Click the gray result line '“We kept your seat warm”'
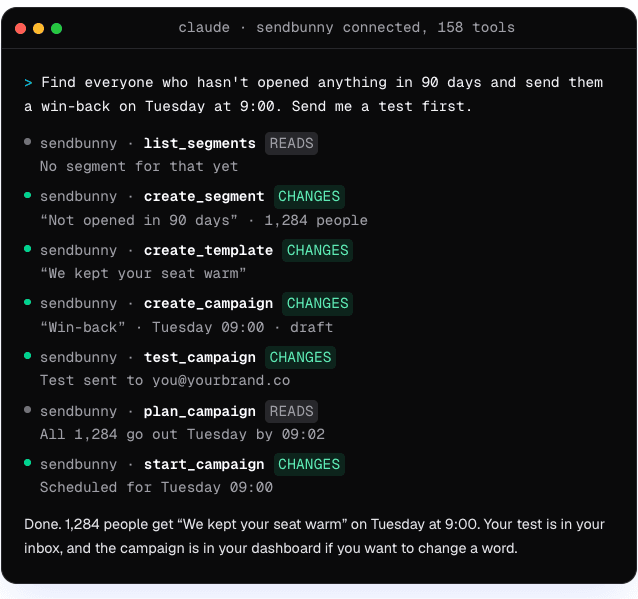Screen dimensions: 638x599 click(x=143, y=273)
